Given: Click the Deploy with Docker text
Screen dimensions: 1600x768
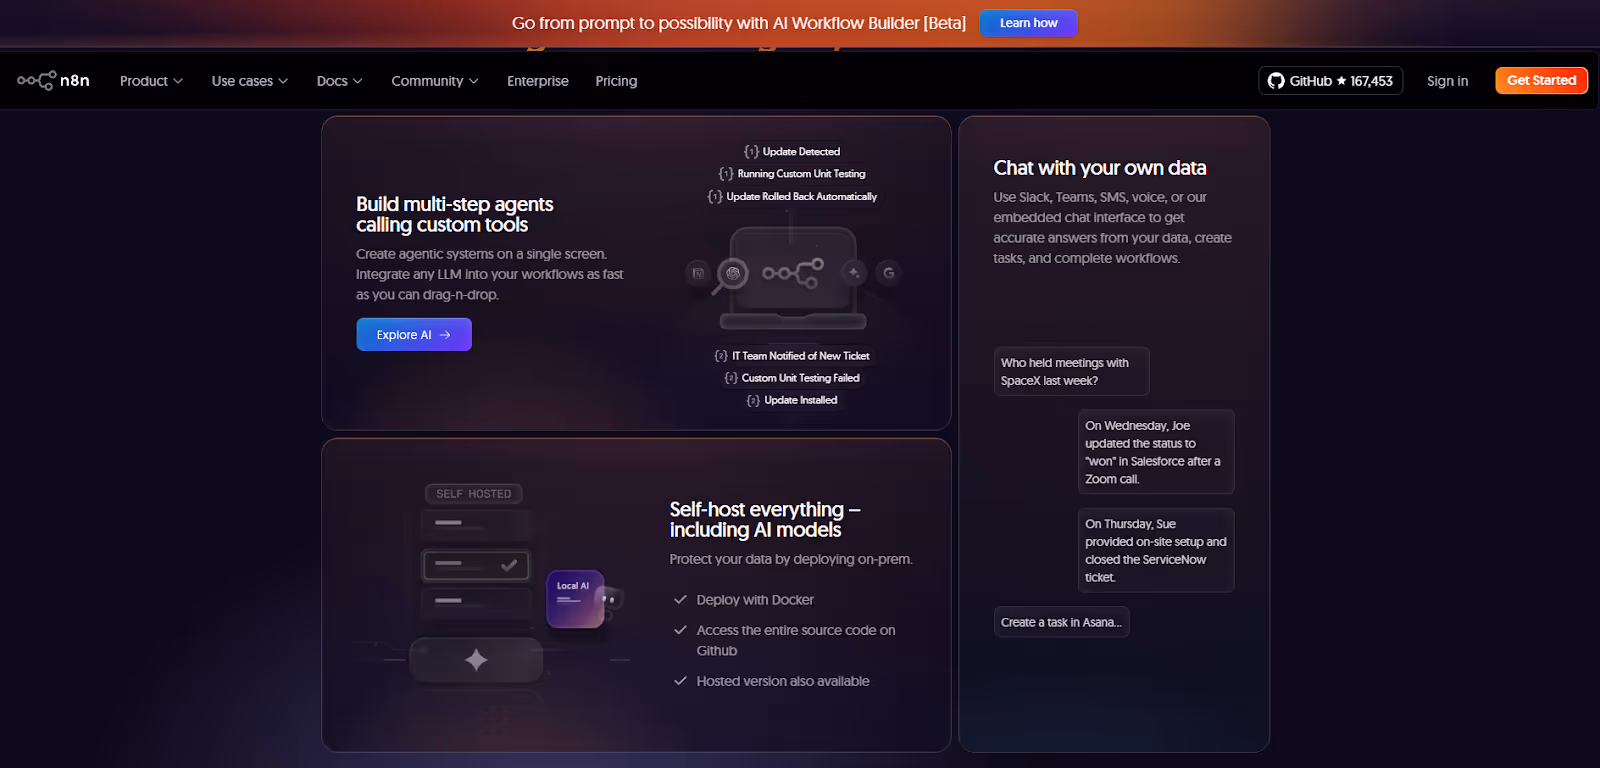Looking at the screenshot, I should [755, 600].
